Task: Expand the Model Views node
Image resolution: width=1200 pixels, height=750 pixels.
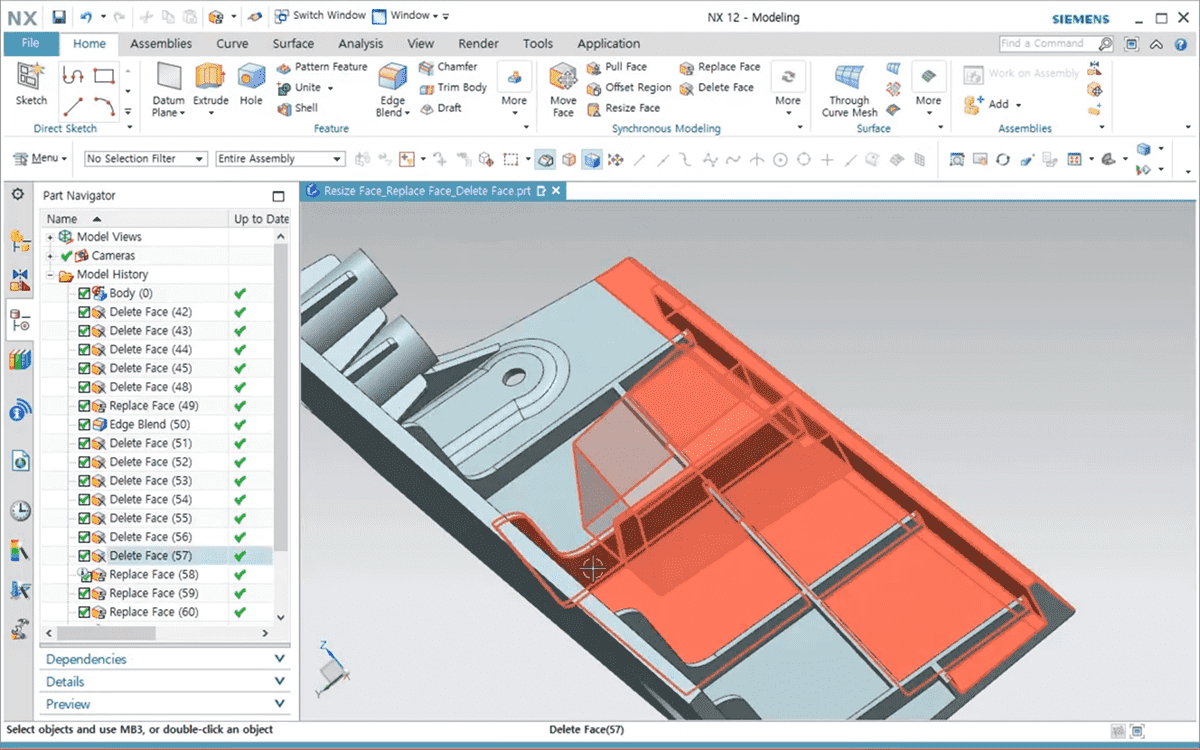Action: [50, 237]
